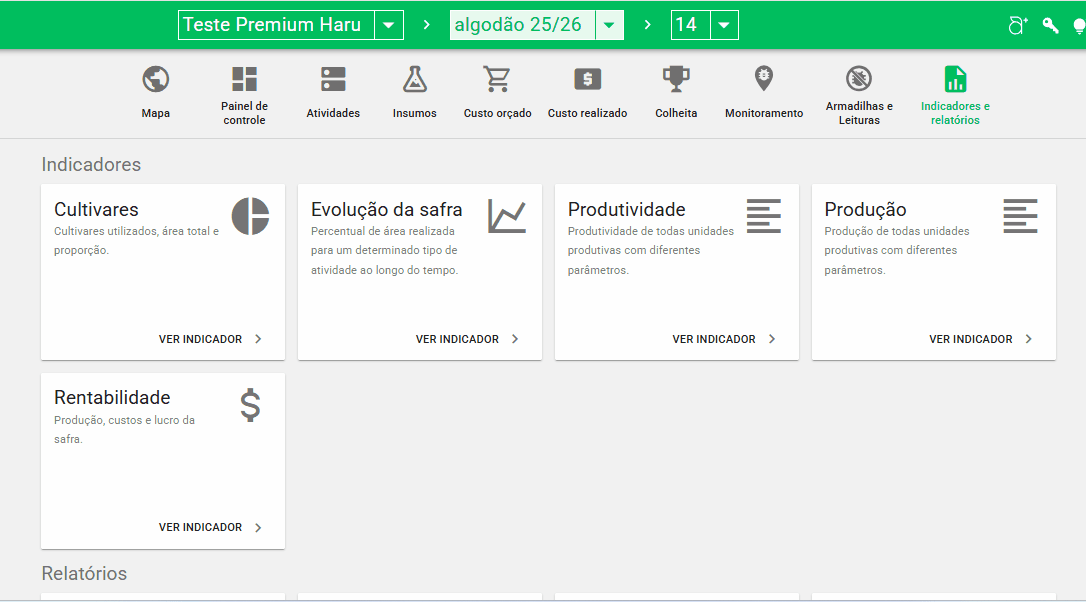This screenshot has width=1086, height=602.
Task: Click the Evolução da safra line chart icon
Action: 507,216
